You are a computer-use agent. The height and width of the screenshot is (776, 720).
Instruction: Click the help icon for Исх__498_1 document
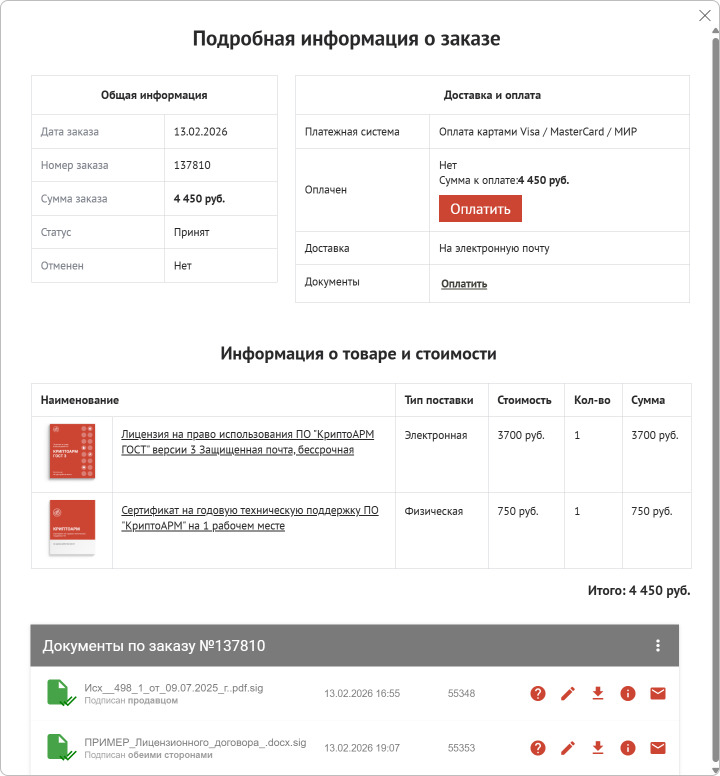pyautogui.click(x=538, y=693)
